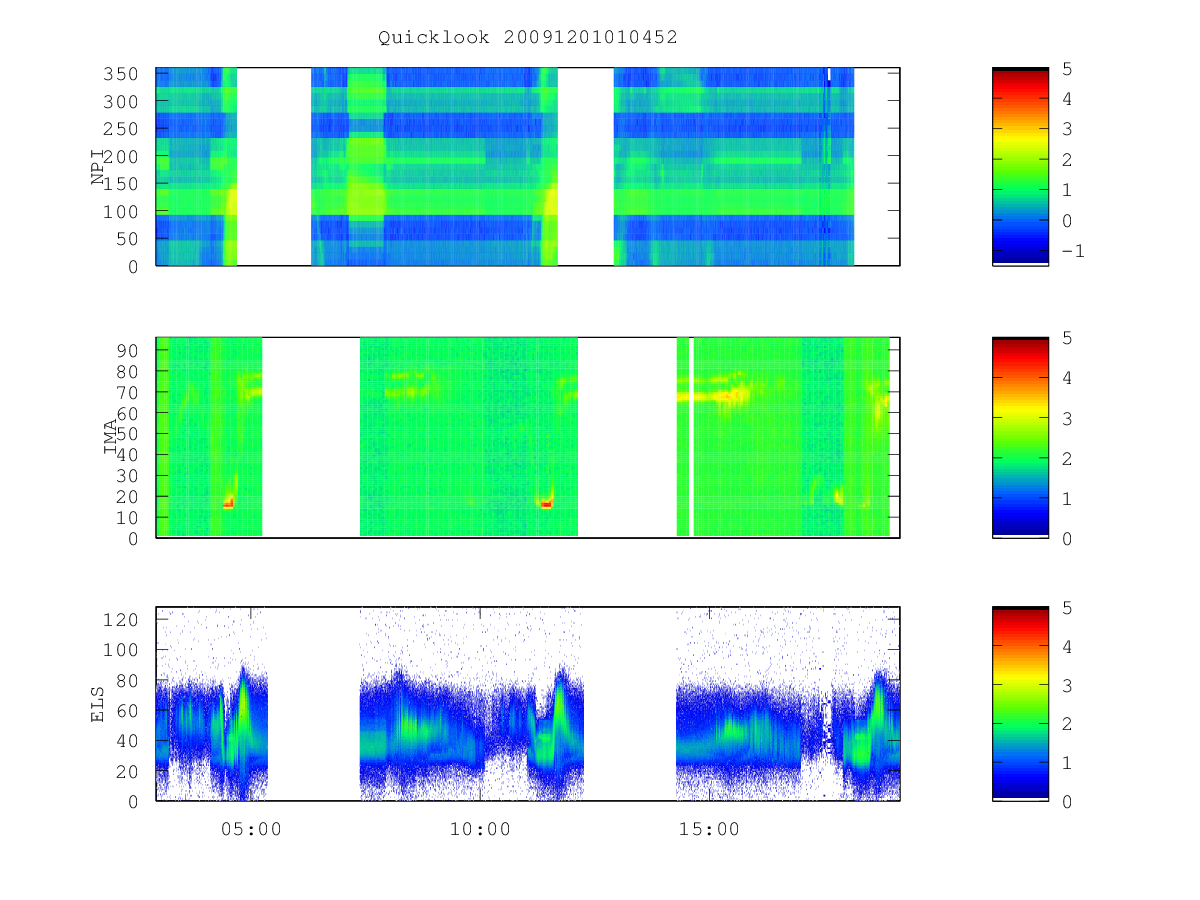Click the -1 label on NPI colorbar
The image size is (1200, 900).
pyautogui.click(x=1073, y=251)
